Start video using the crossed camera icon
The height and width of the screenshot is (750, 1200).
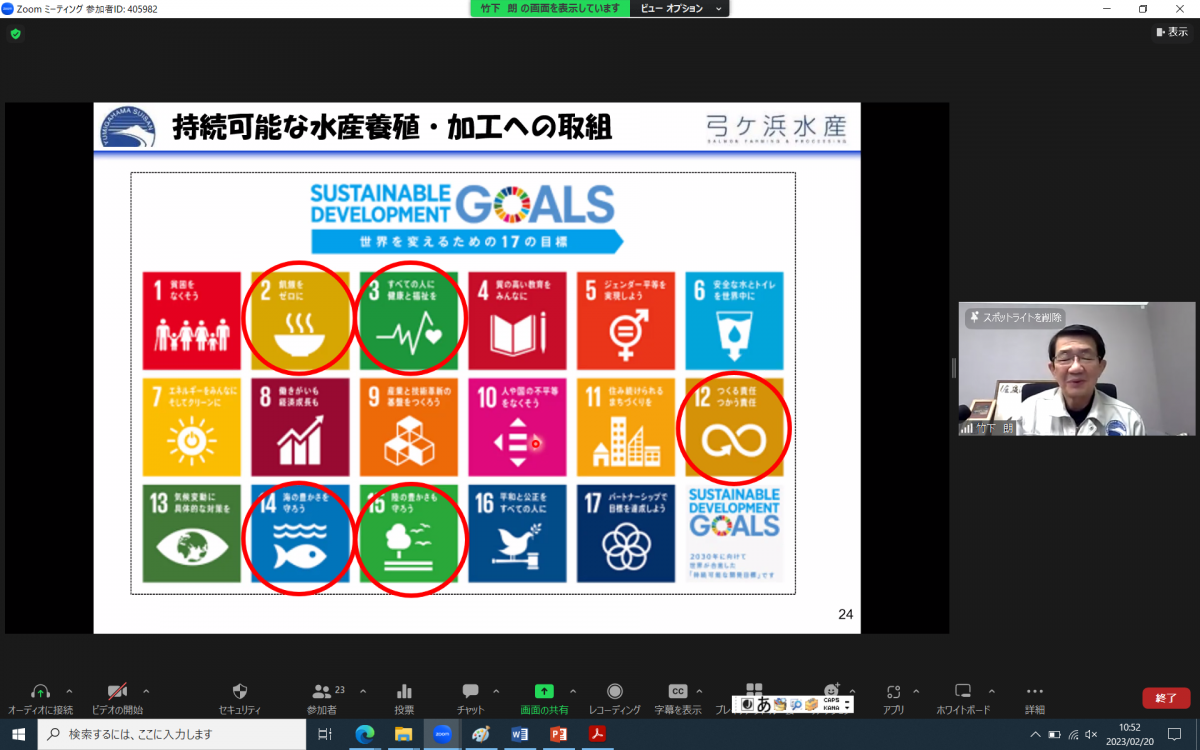pyautogui.click(x=117, y=692)
